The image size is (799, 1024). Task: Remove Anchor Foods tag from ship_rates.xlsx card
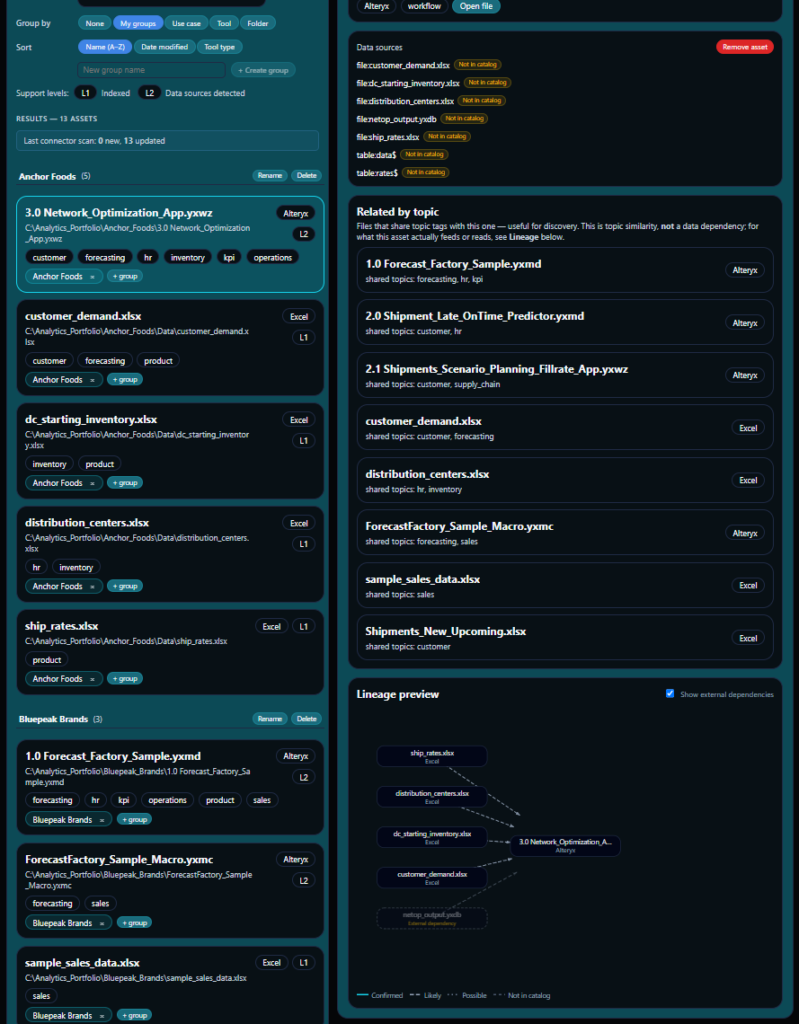coord(92,679)
